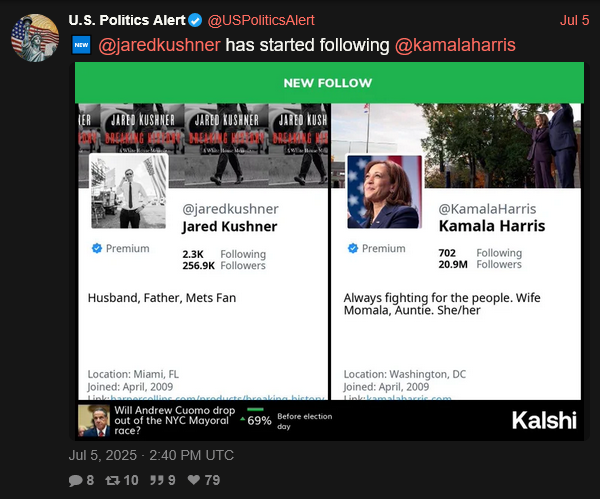600x499 pixels.
Task: Like the post with heart icon
Action: tap(194, 480)
